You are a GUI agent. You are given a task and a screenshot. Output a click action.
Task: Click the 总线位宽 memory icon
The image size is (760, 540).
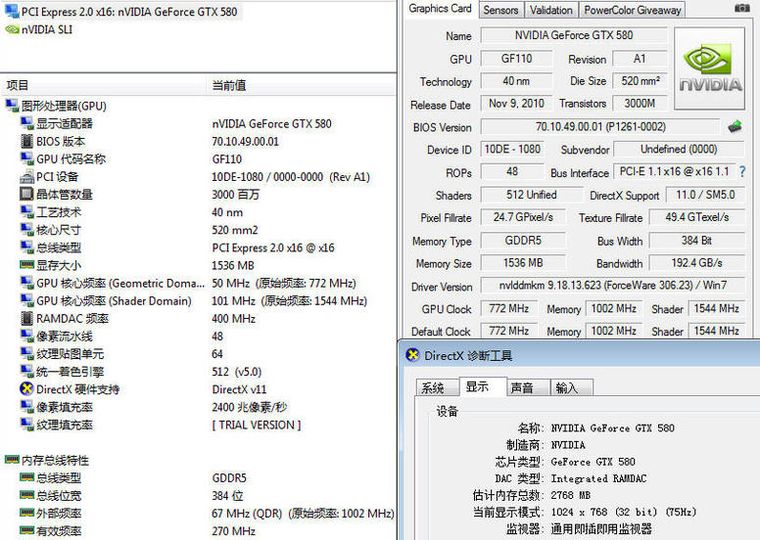[x=27, y=495]
